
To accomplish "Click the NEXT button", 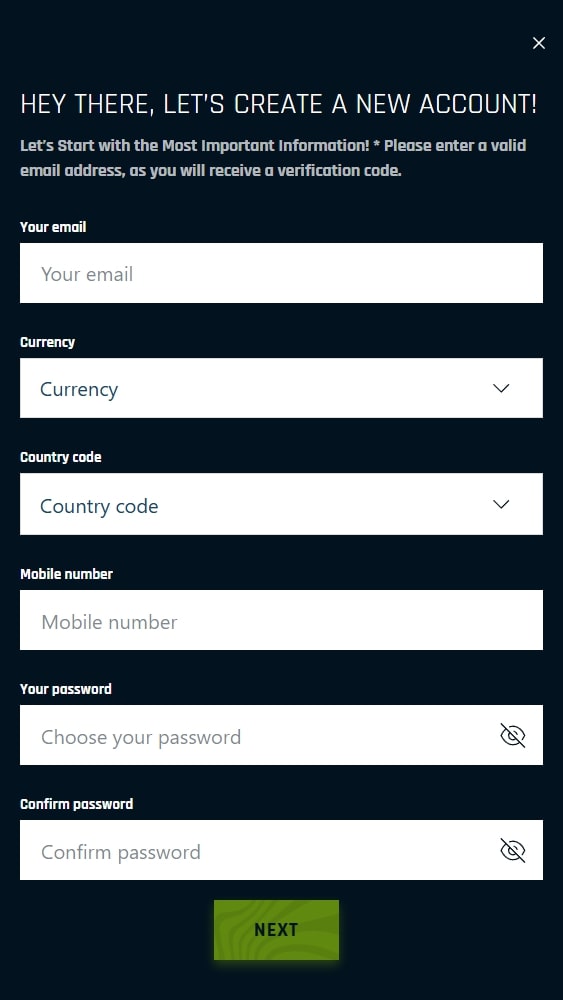I will [x=276, y=930].
